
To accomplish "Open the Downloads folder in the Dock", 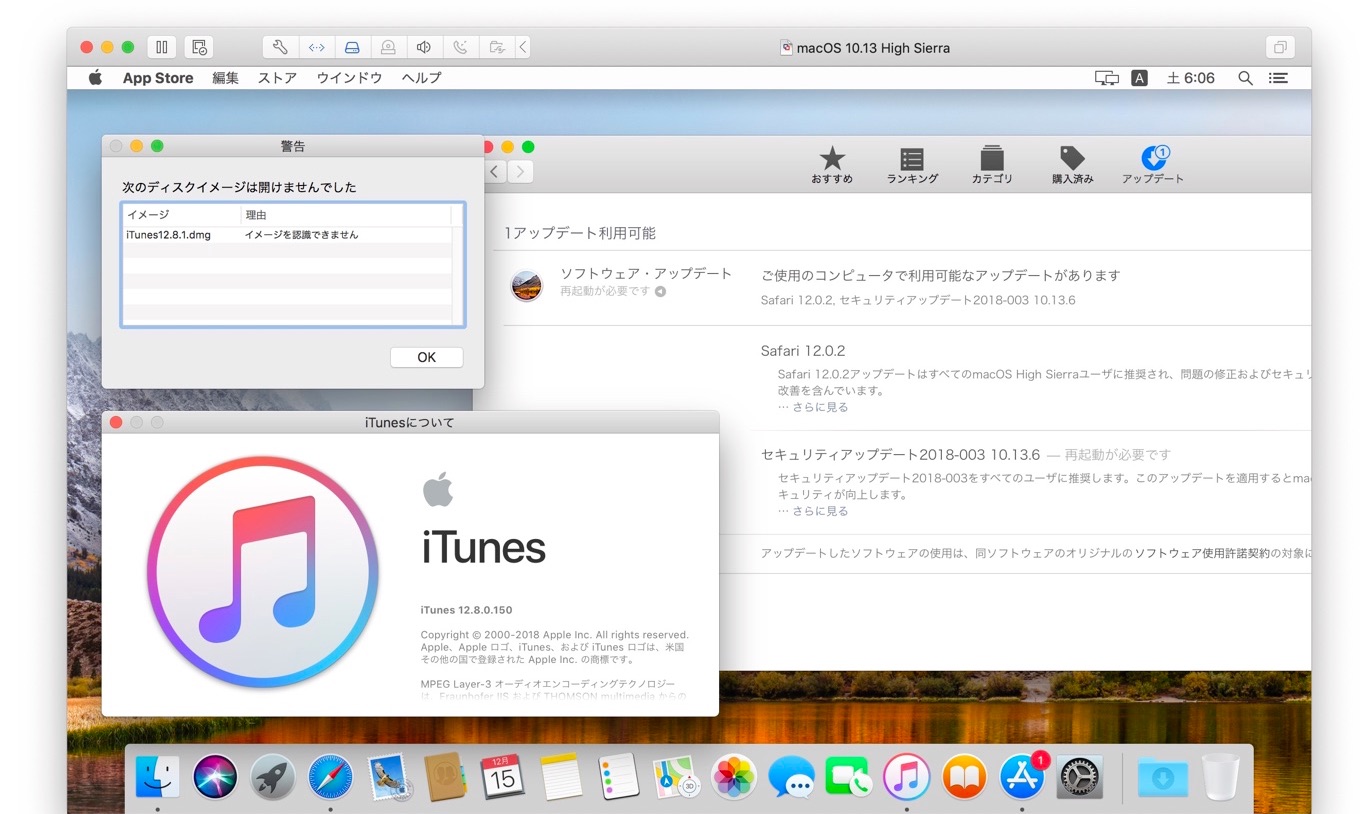I will click(1162, 777).
